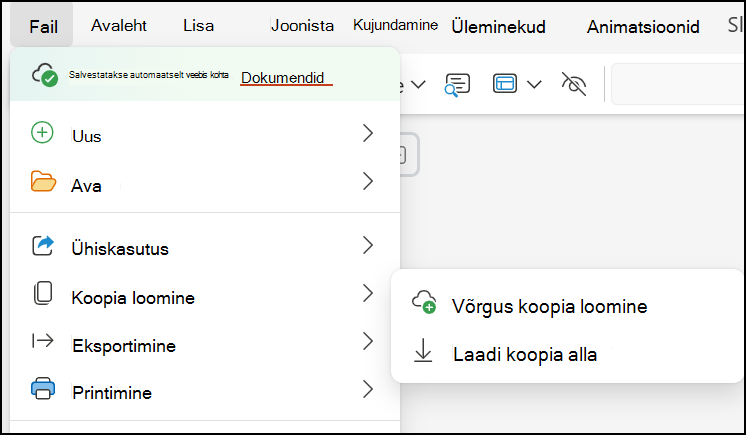Click the download arrow icon
The width and height of the screenshot is (746, 435).
[423, 351]
